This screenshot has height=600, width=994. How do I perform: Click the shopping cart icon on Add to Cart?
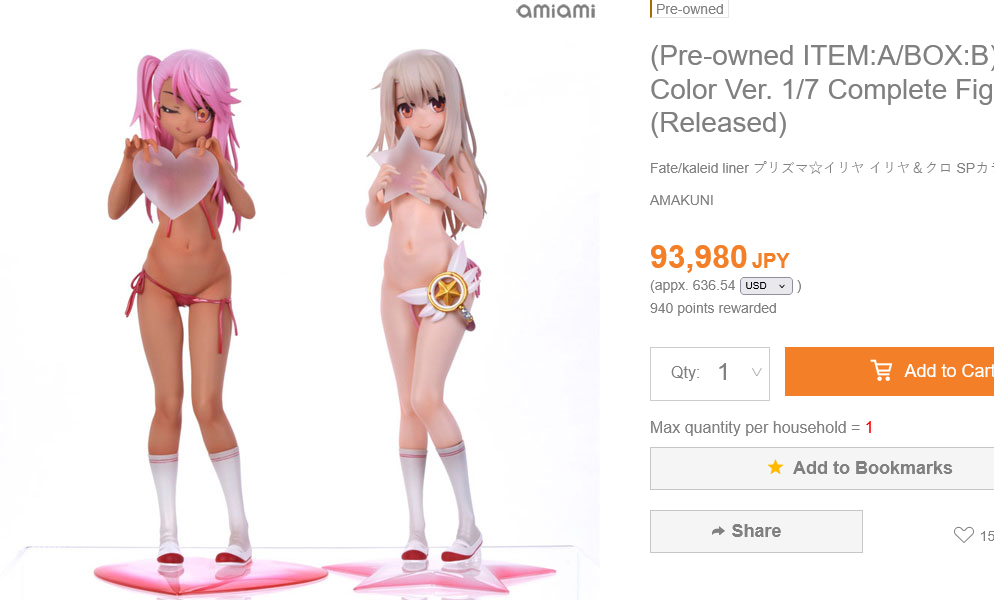click(x=881, y=370)
